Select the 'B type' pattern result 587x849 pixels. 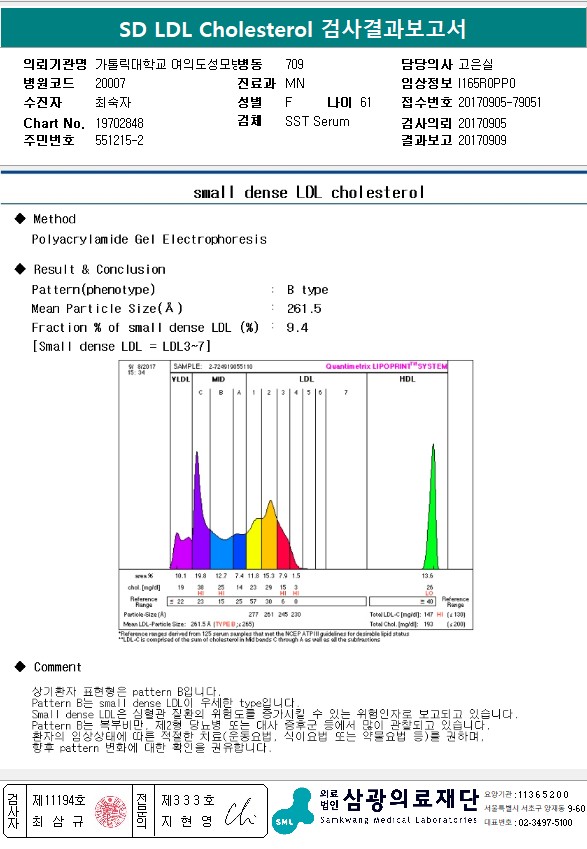[x=307, y=290]
